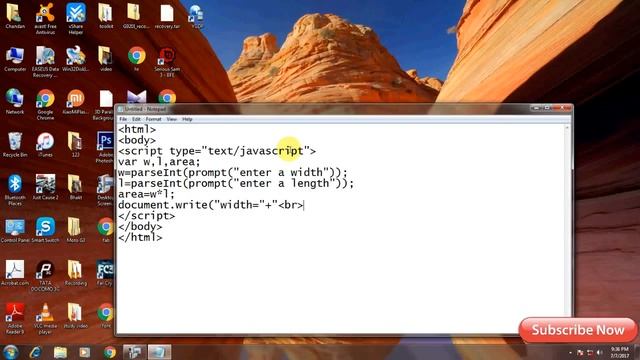This screenshot has height=360, width=640.
Task: Open the Help menu in Notepad
Action: tap(187, 119)
